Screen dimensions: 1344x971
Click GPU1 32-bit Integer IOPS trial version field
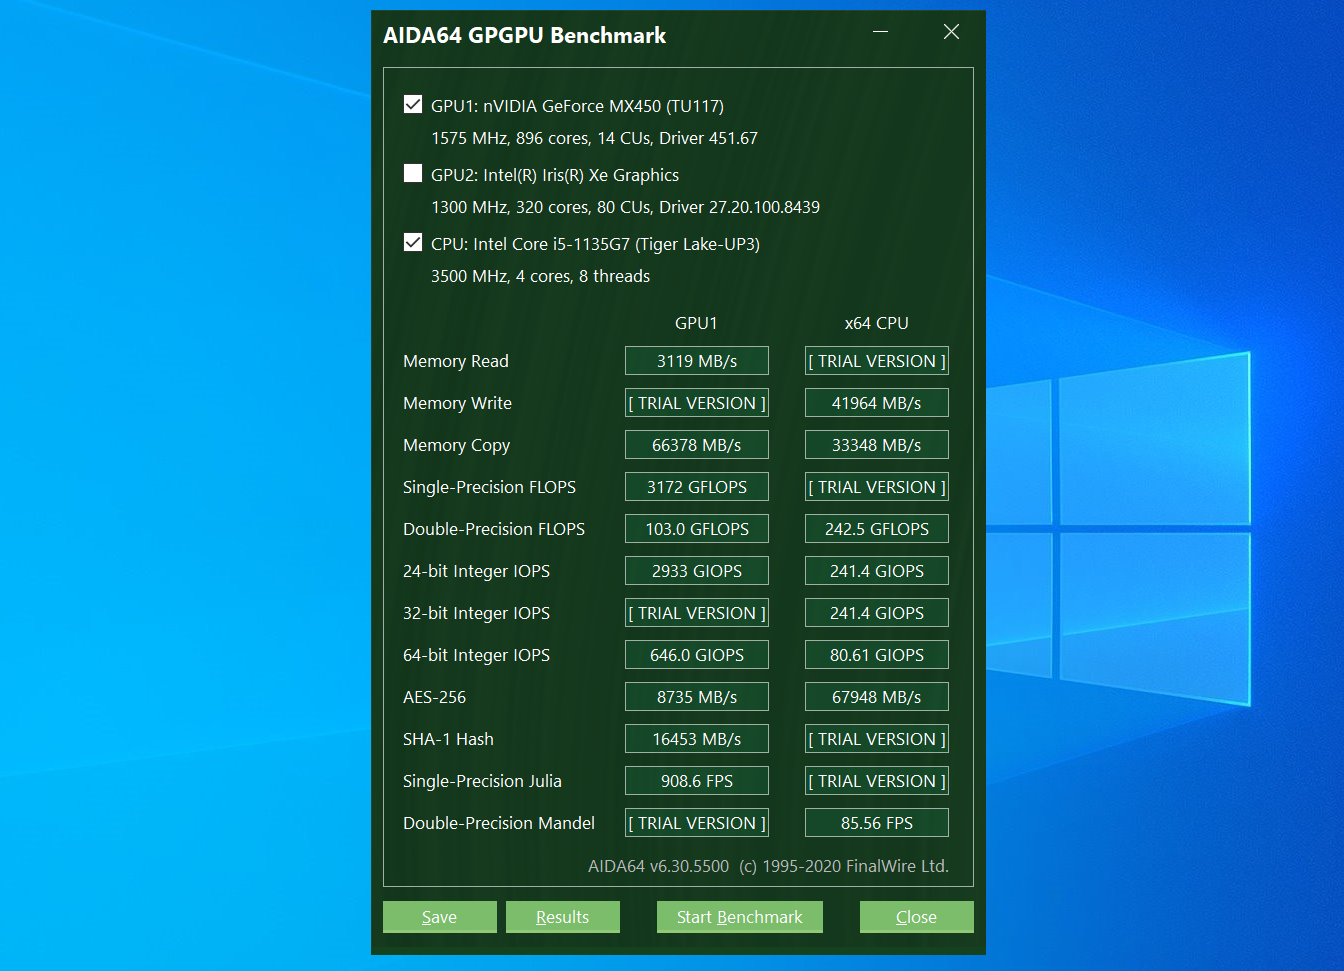[697, 613]
